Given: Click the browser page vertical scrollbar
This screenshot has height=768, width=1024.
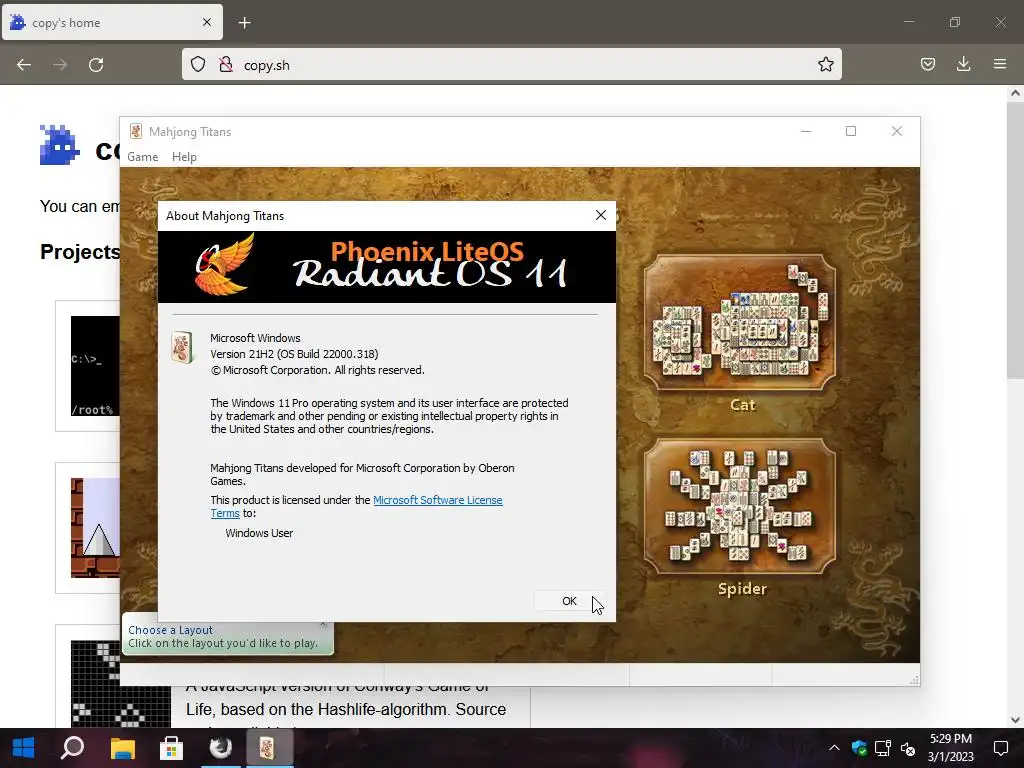Looking at the screenshot, I should tap(1015, 239).
